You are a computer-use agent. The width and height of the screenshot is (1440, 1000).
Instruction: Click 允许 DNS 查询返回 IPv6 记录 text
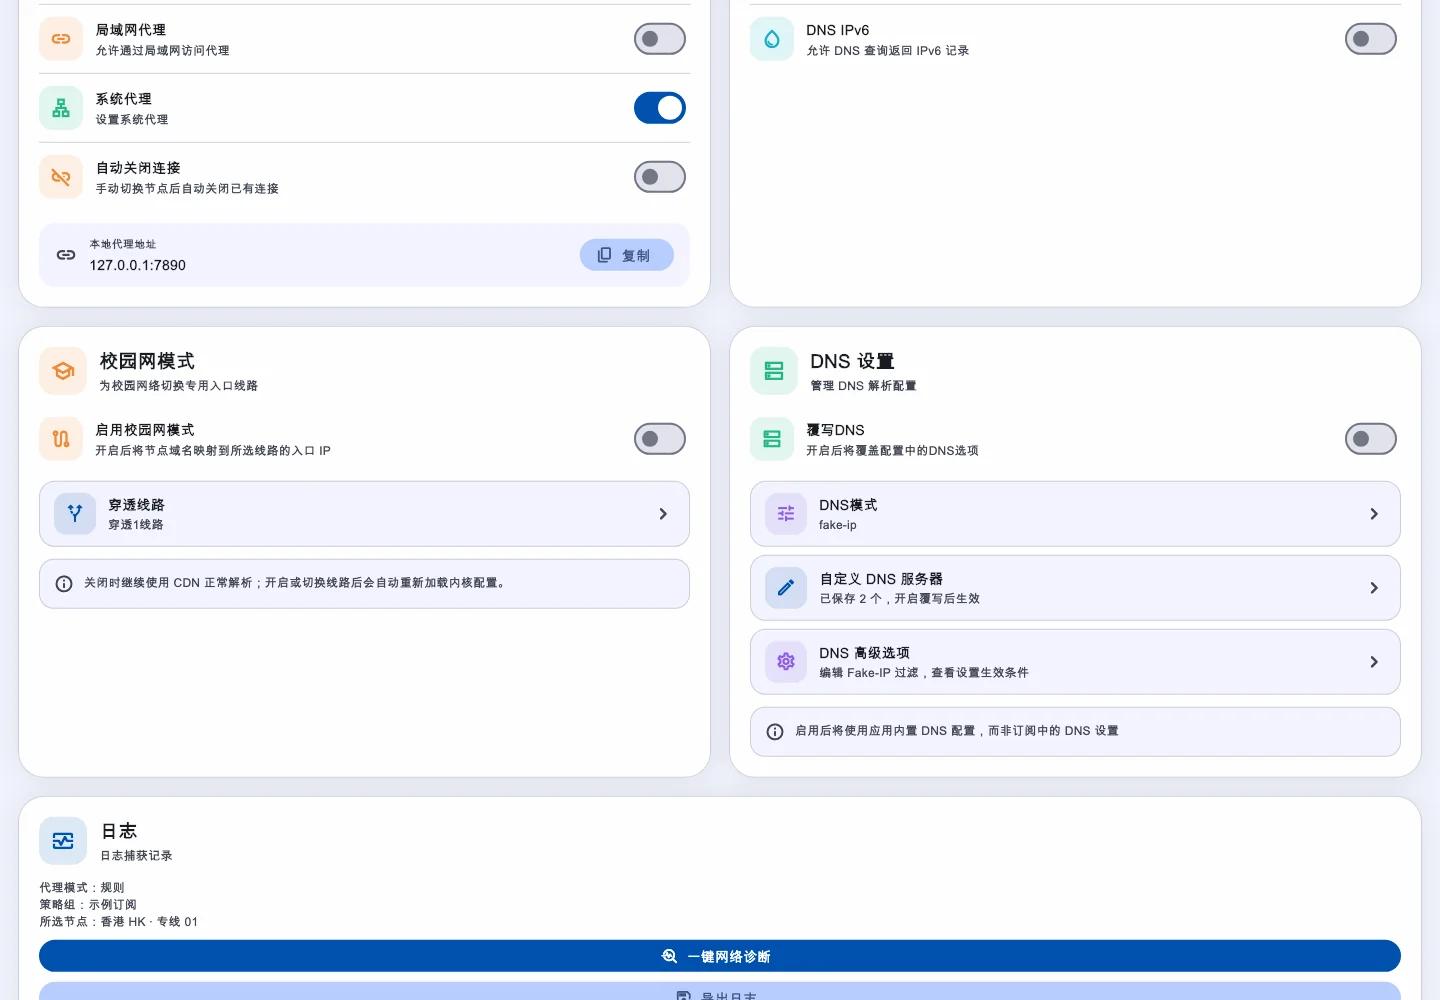click(888, 51)
